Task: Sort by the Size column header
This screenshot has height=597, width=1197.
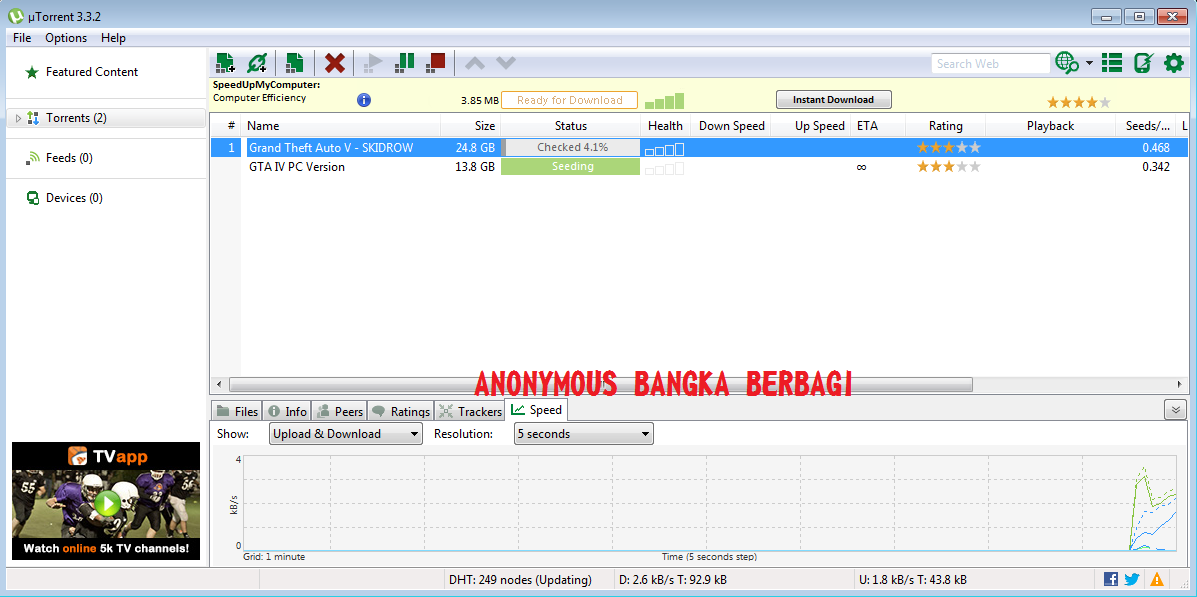Action: (x=470, y=126)
